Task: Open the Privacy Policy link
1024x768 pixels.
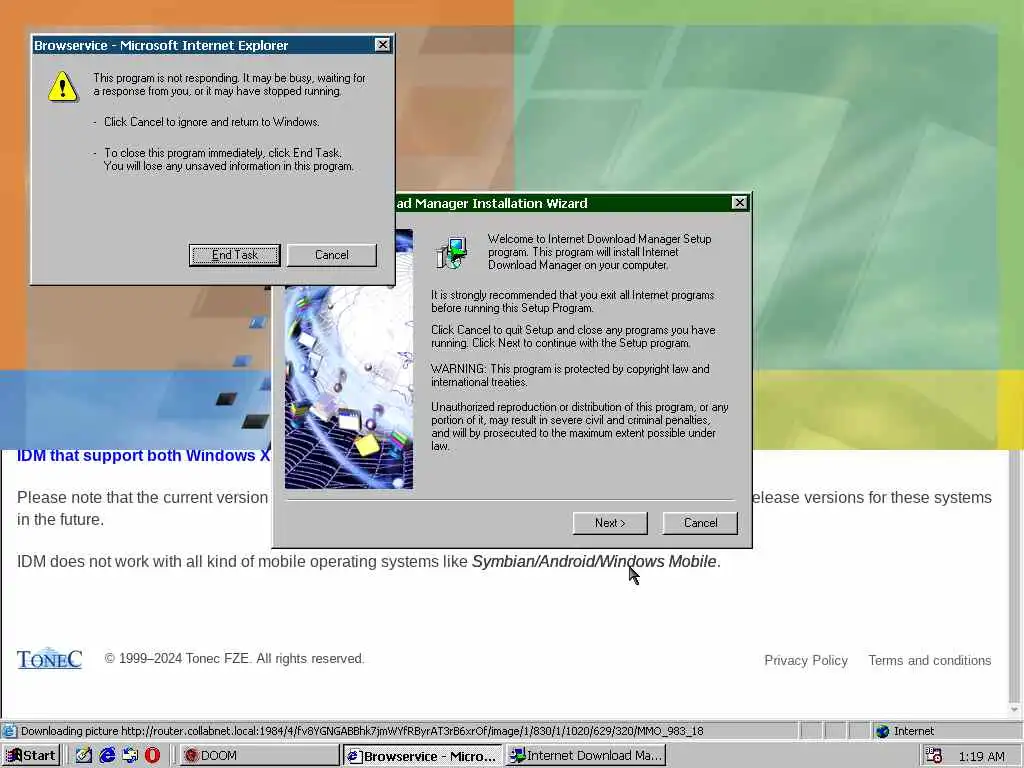Action: pyautogui.click(x=806, y=660)
